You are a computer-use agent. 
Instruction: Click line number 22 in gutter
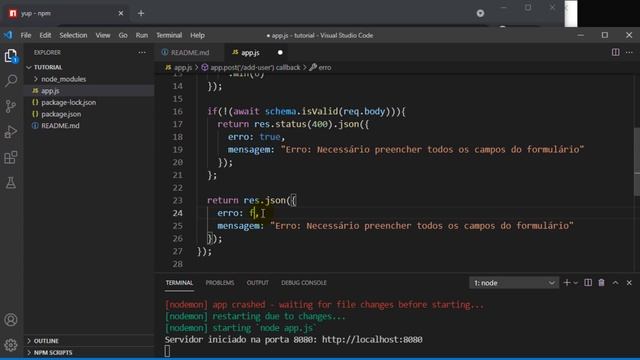(178, 187)
